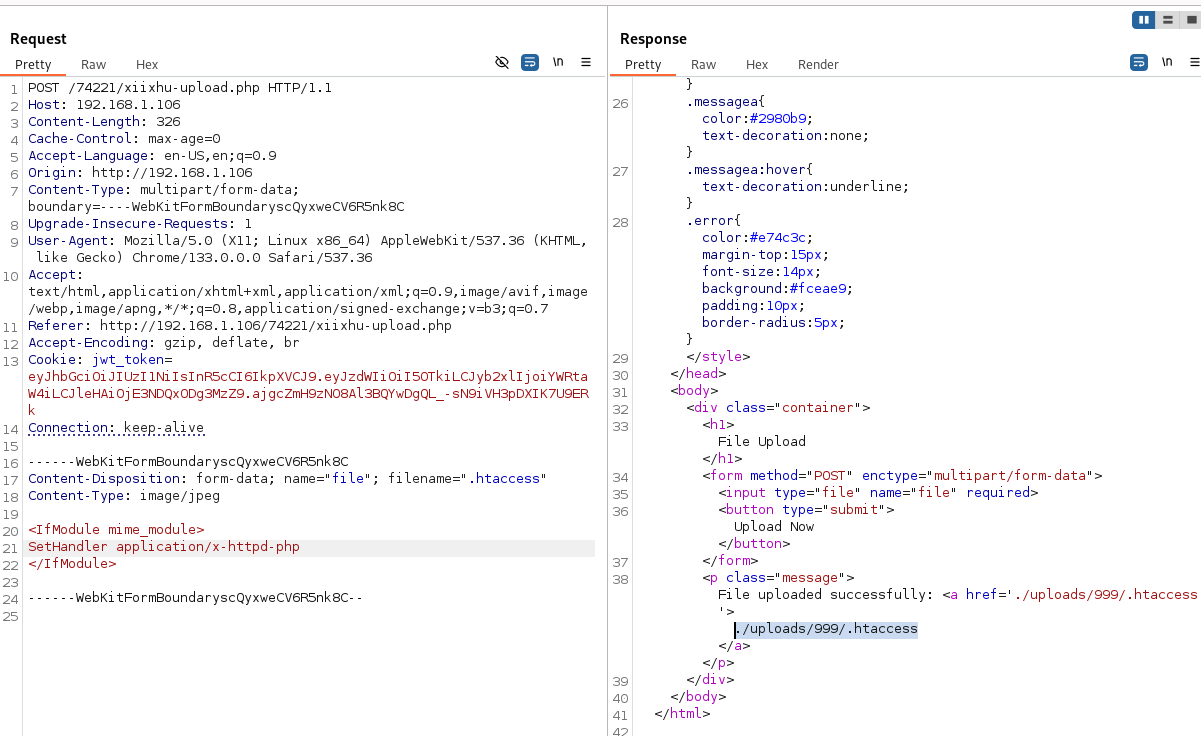Click the closing </html> tag

tap(682, 714)
